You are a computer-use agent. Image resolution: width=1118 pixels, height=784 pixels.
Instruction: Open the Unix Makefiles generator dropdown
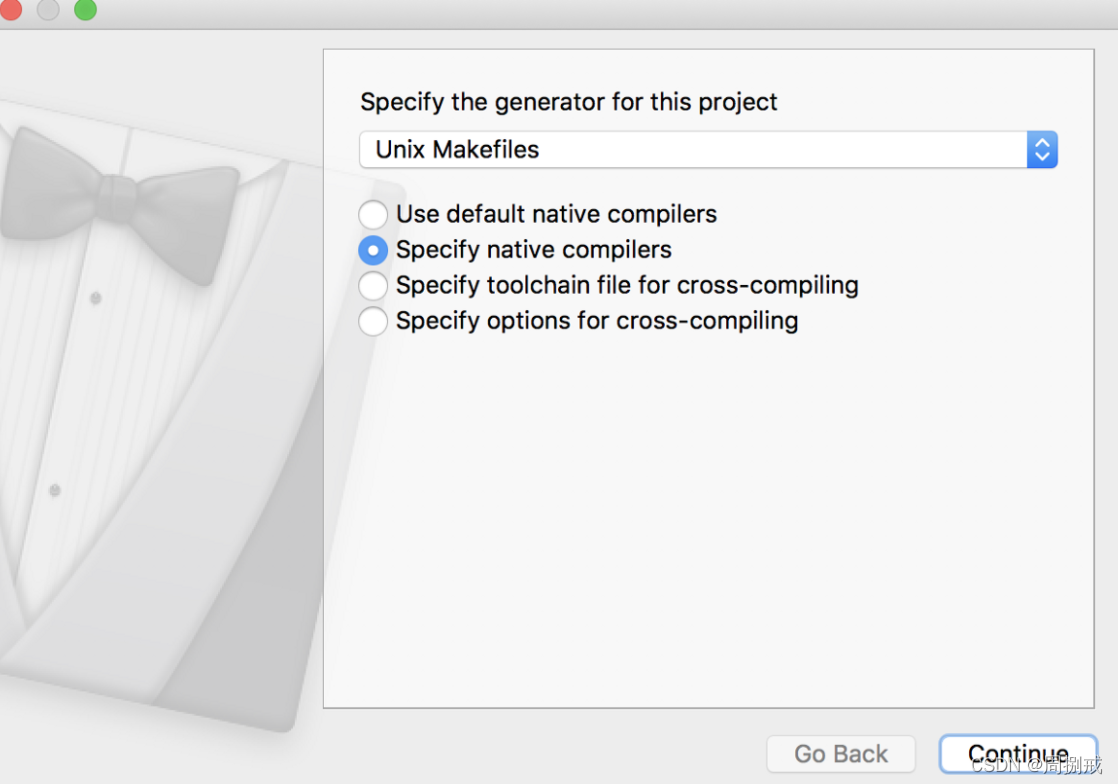click(x=708, y=150)
